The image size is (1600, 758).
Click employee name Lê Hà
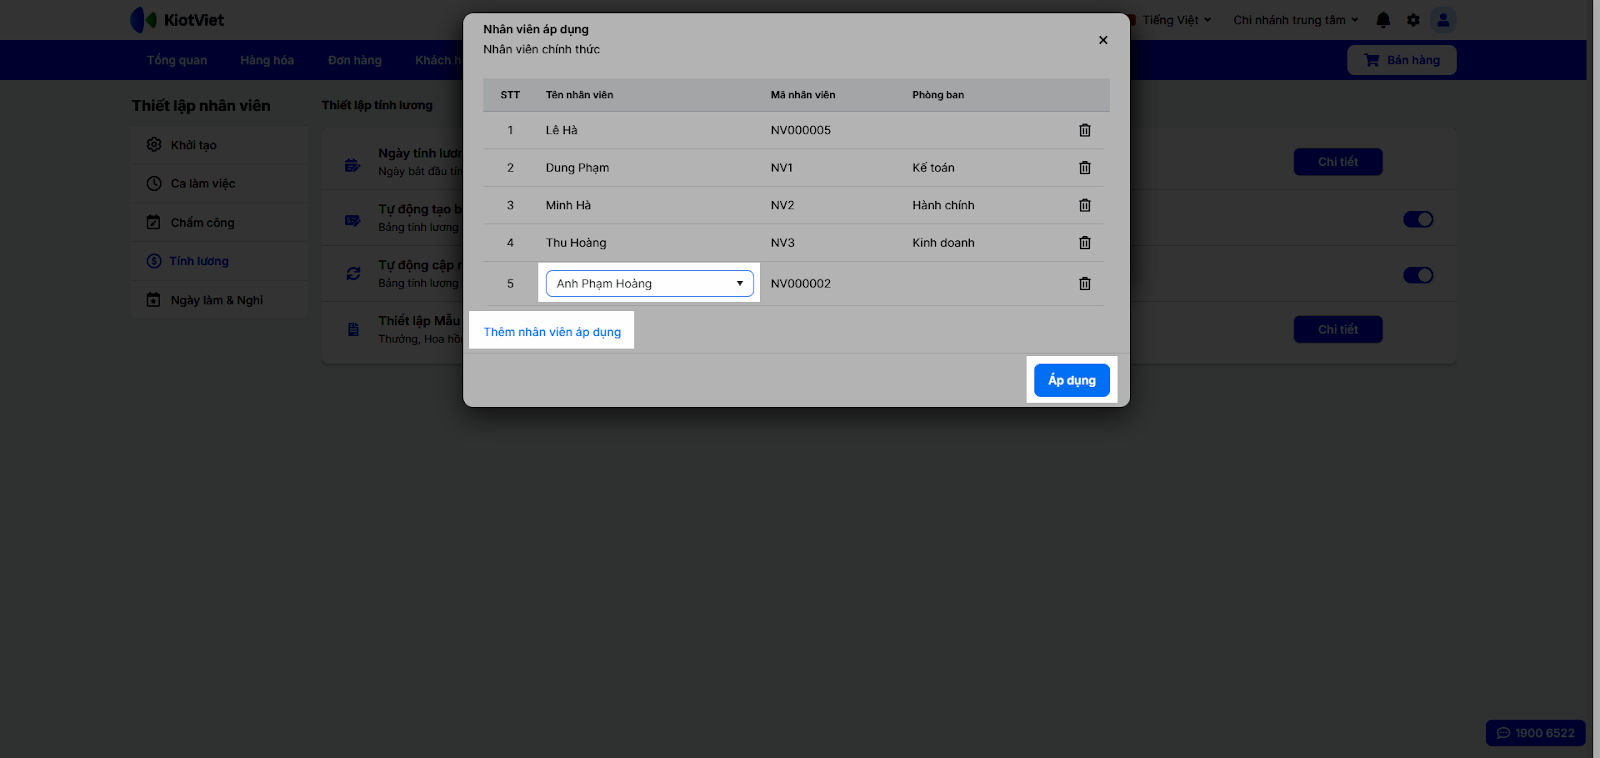562,130
